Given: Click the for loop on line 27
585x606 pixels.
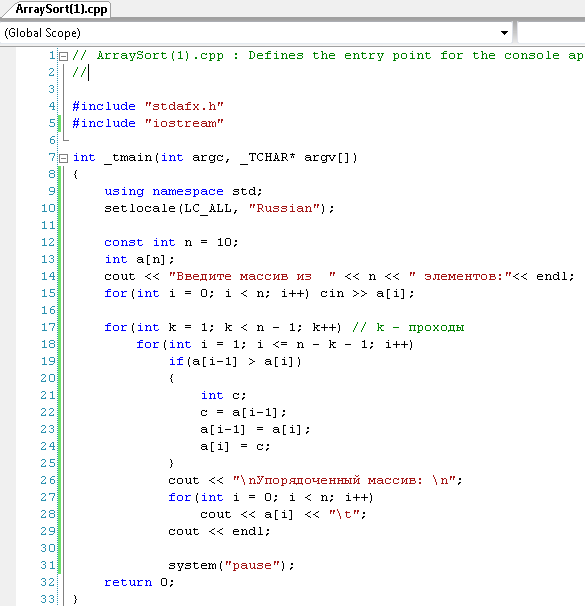Looking at the screenshot, I should coord(271,497).
